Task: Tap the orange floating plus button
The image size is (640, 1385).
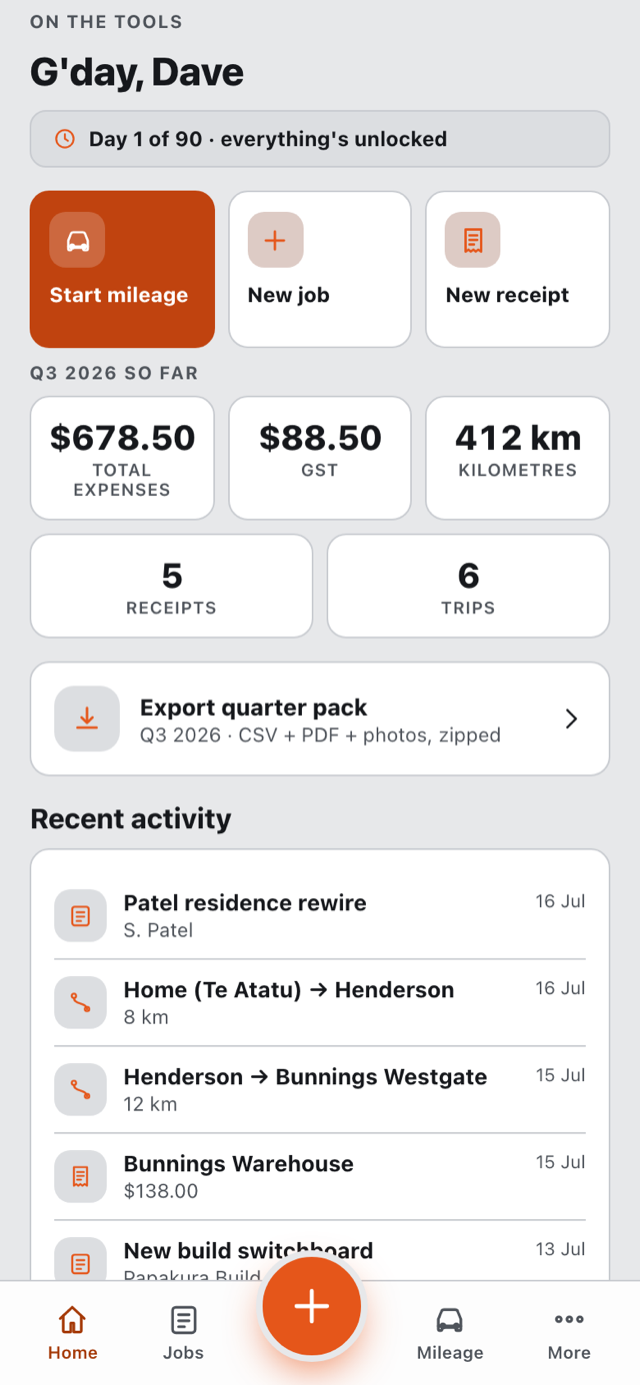Action: (x=312, y=1307)
